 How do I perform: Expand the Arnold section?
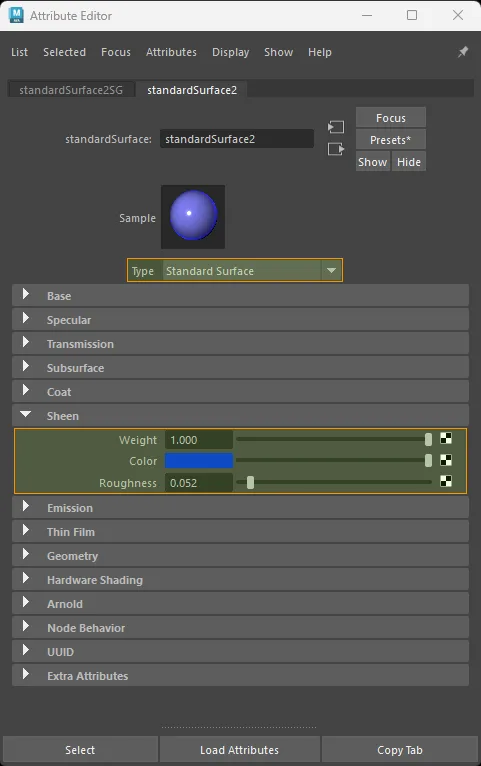(x=240, y=603)
